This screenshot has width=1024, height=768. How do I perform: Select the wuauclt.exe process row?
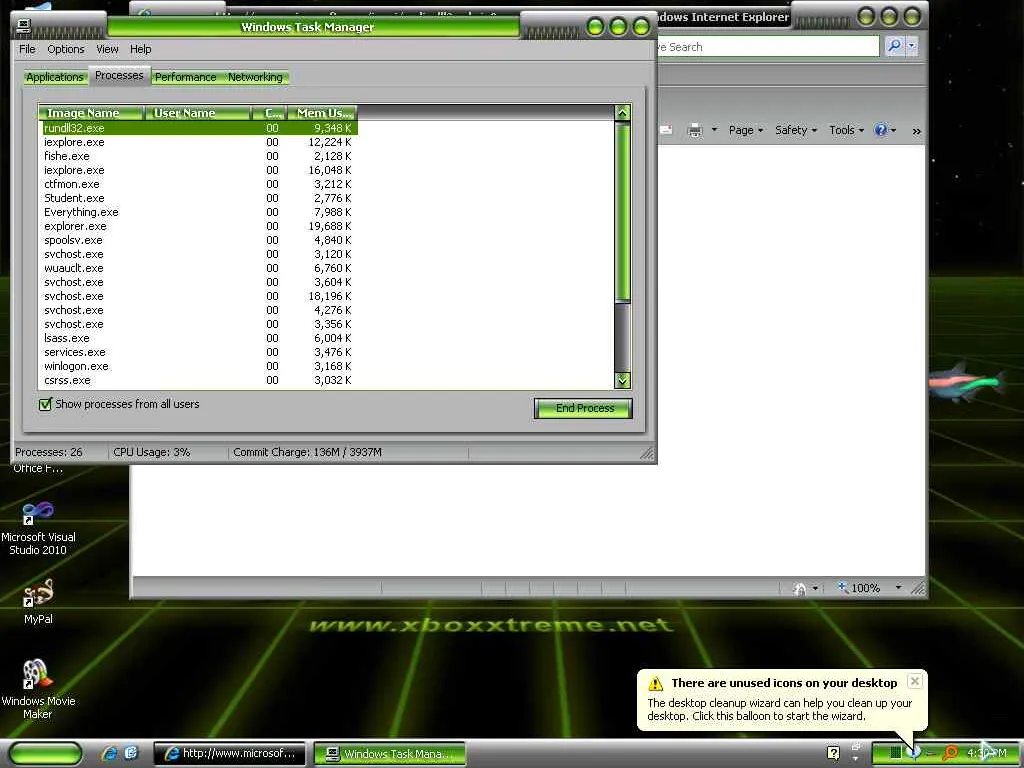pos(198,268)
